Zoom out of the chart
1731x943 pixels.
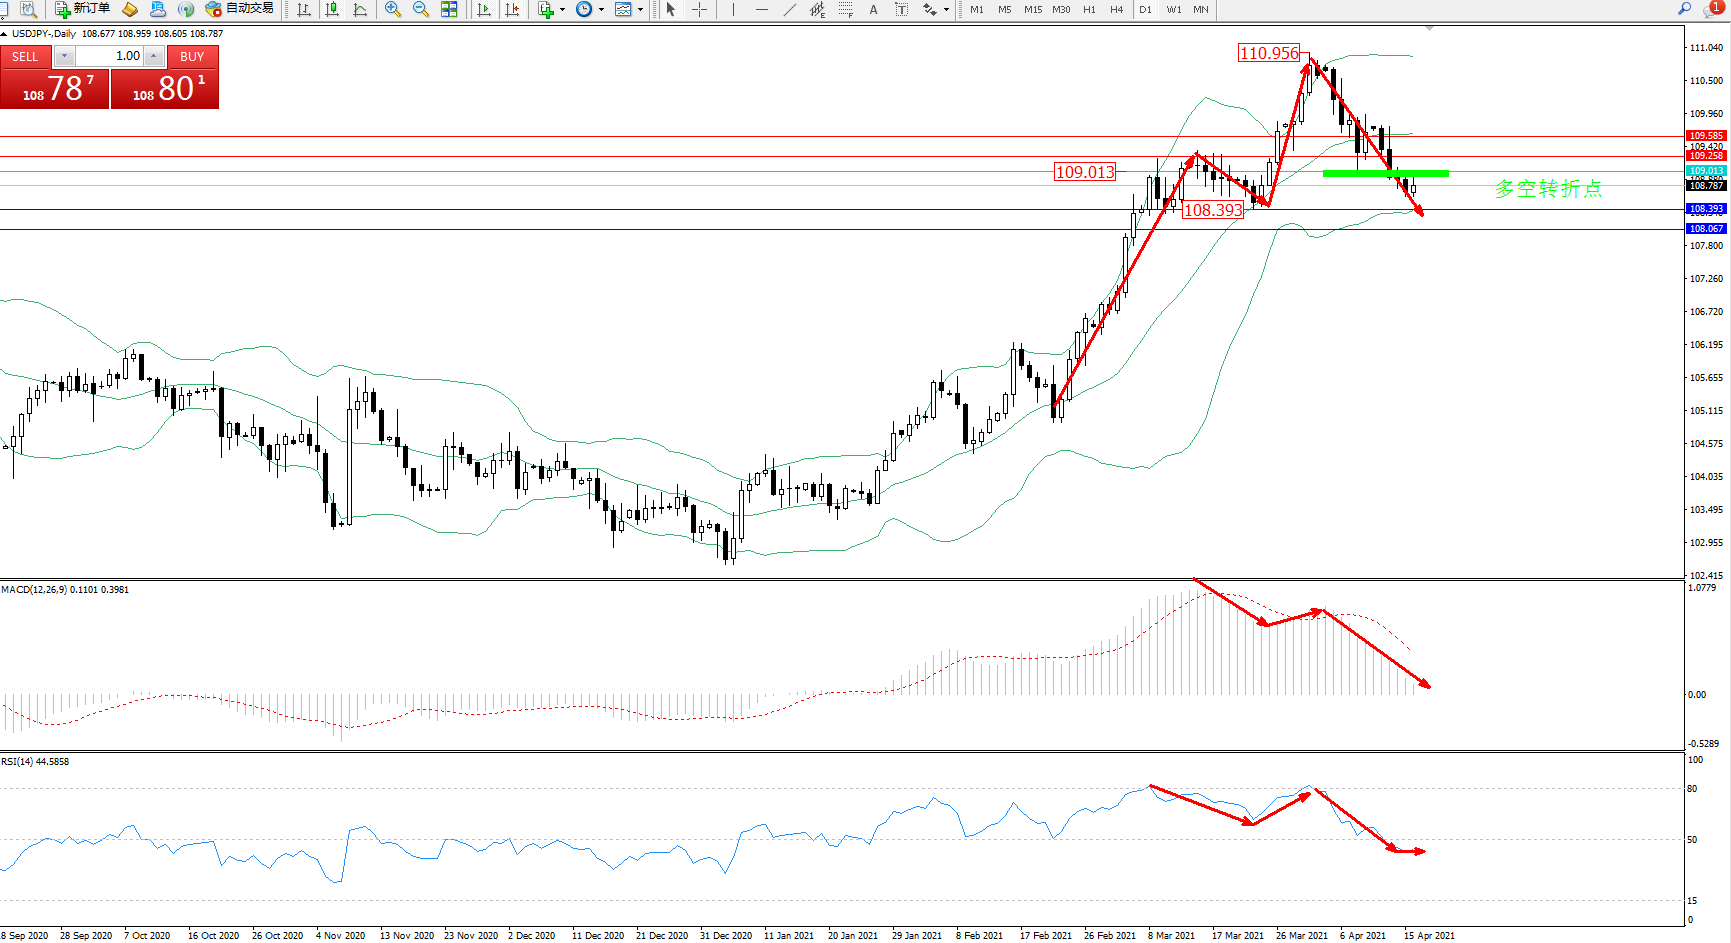pyautogui.click(x=420, y=9)
